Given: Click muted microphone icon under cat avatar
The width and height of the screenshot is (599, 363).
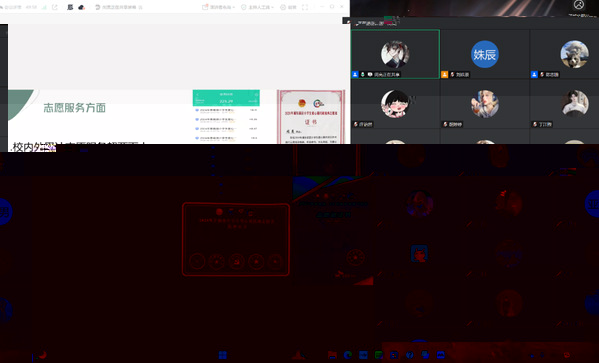Looking at the screenshot, I should click(542, 75).
